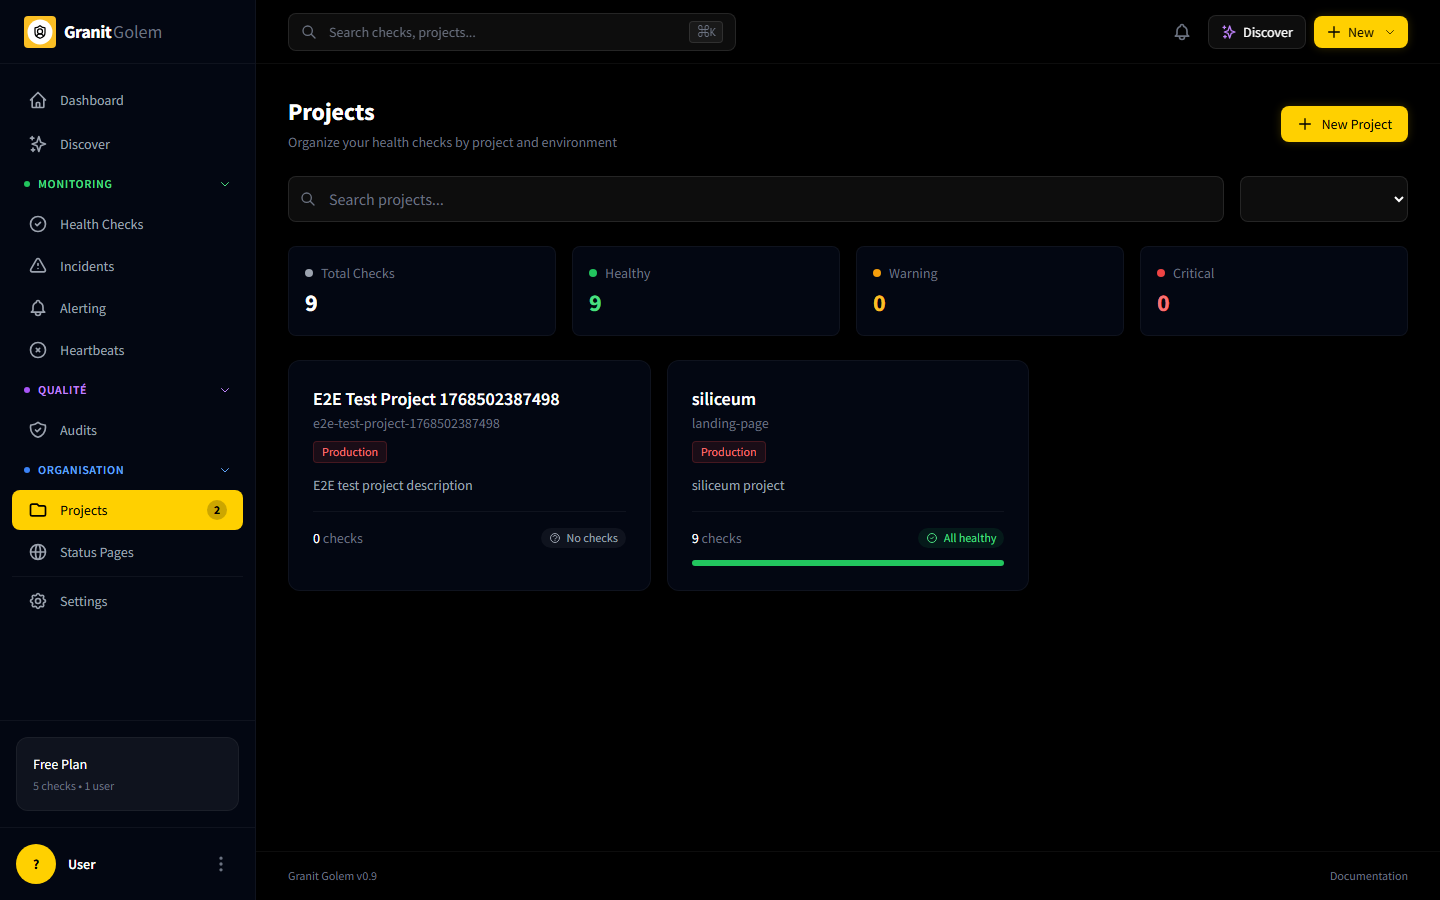
Task: Click the plus icon in New Project button
Action: [1305, 124]
